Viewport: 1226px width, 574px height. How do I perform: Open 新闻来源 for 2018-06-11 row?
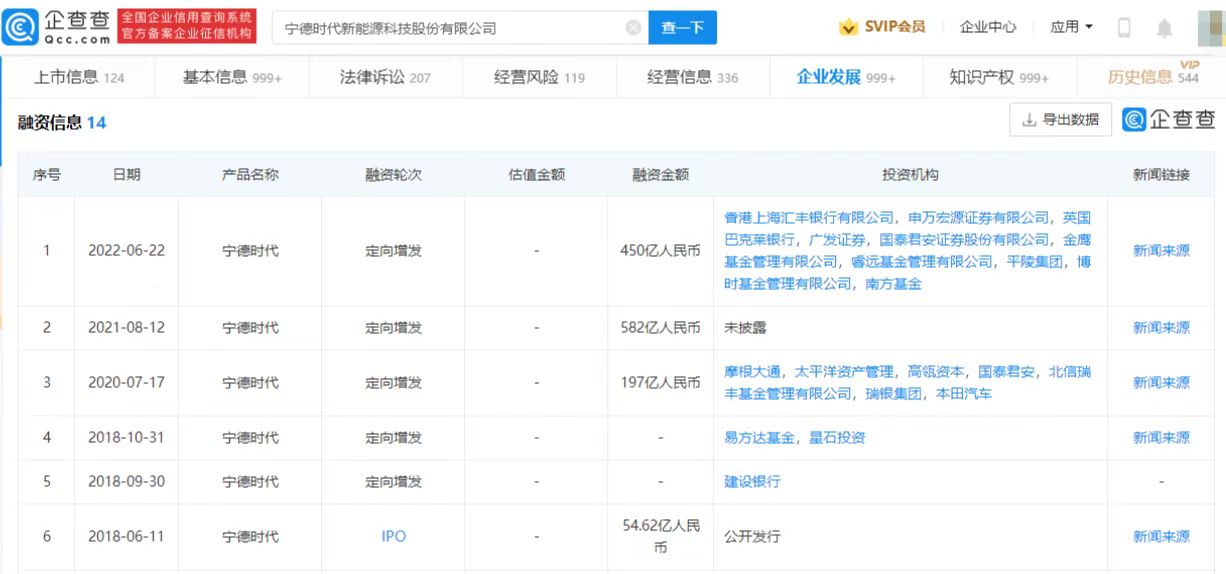tap(1161, 536)
